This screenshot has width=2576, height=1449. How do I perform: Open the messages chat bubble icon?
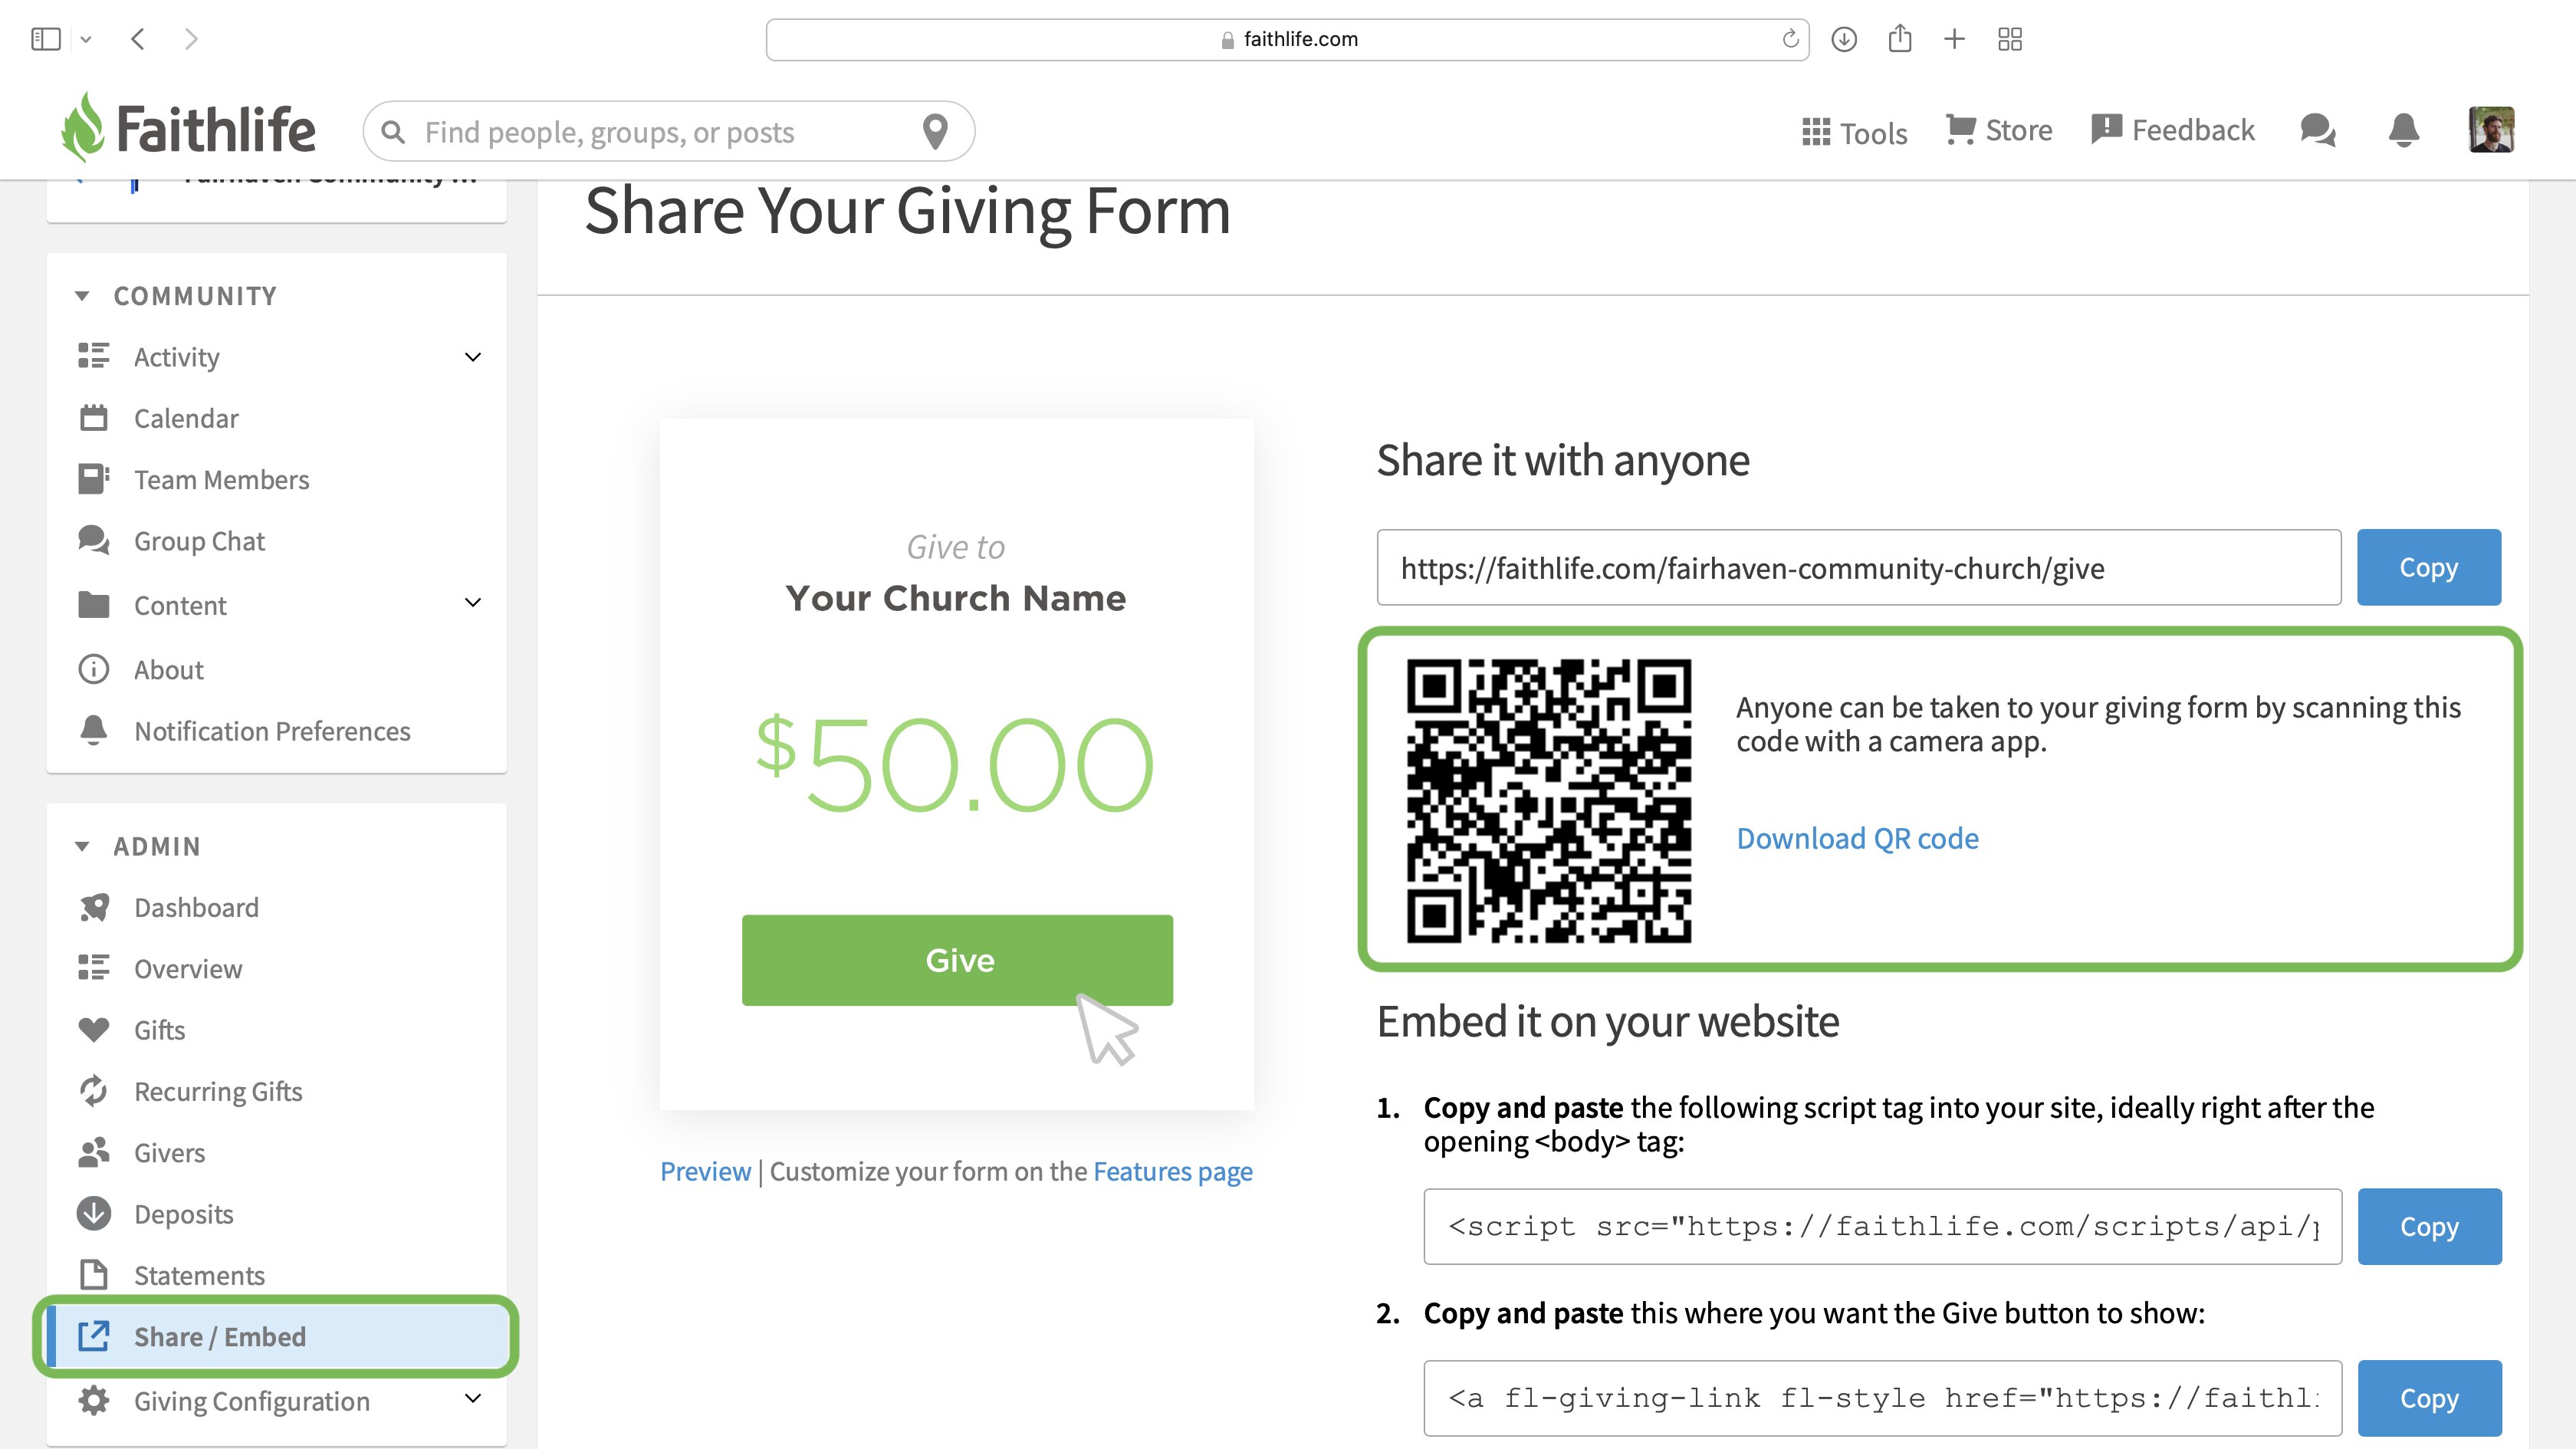point(2317,131)
